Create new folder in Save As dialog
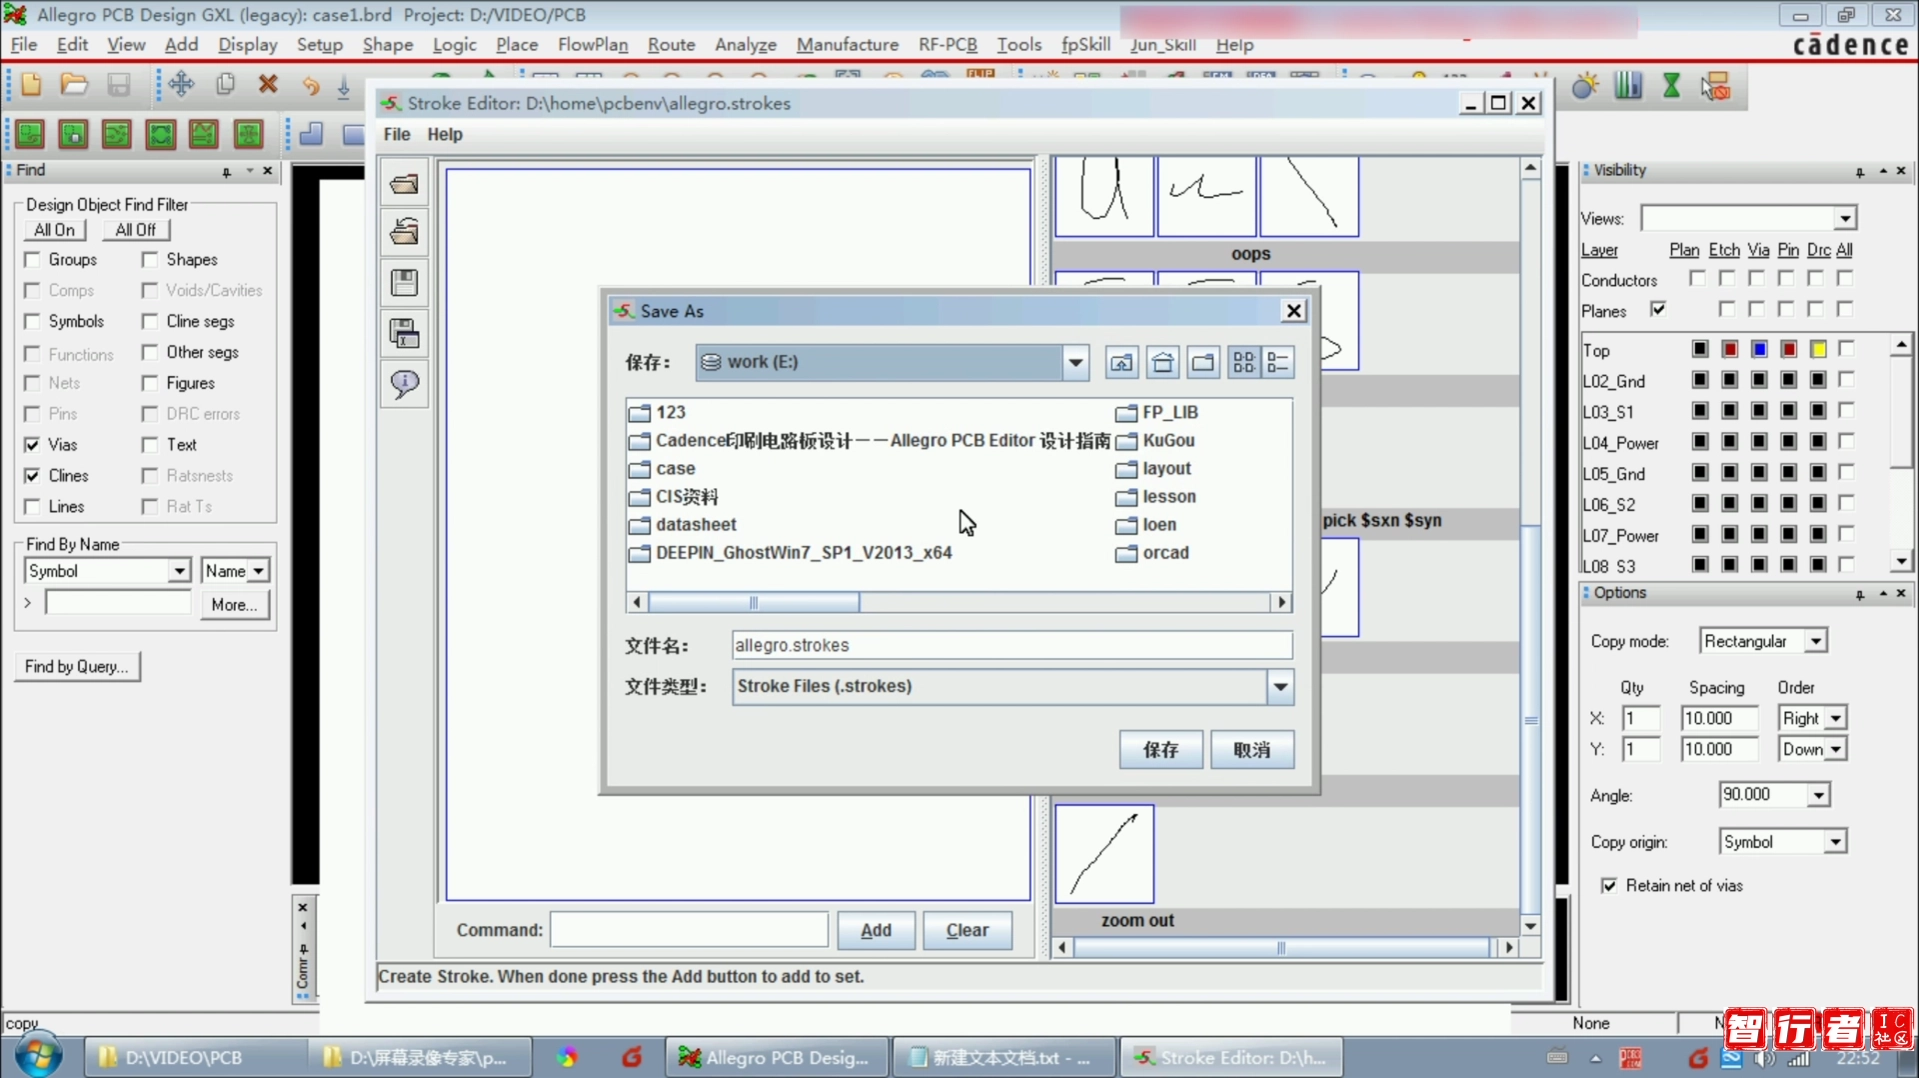Image resolution: width=1919 pixels, height=1078 pixels. (x=1203, y=362)
